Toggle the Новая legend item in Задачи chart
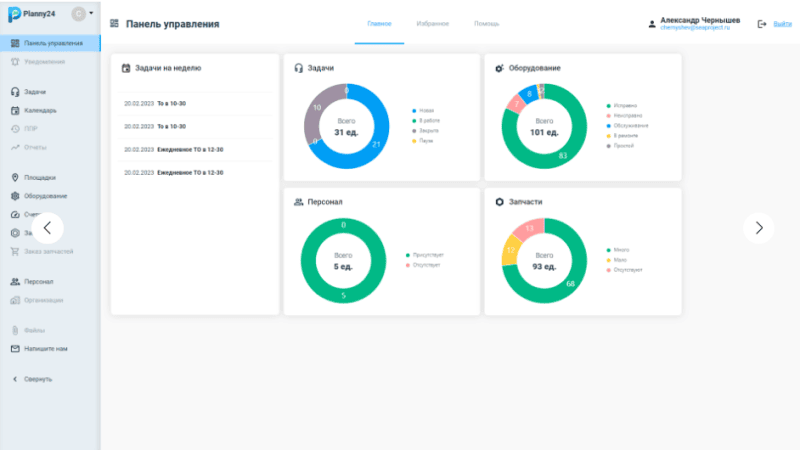Screen dimensions: 800x450 [x=426, y=110]
